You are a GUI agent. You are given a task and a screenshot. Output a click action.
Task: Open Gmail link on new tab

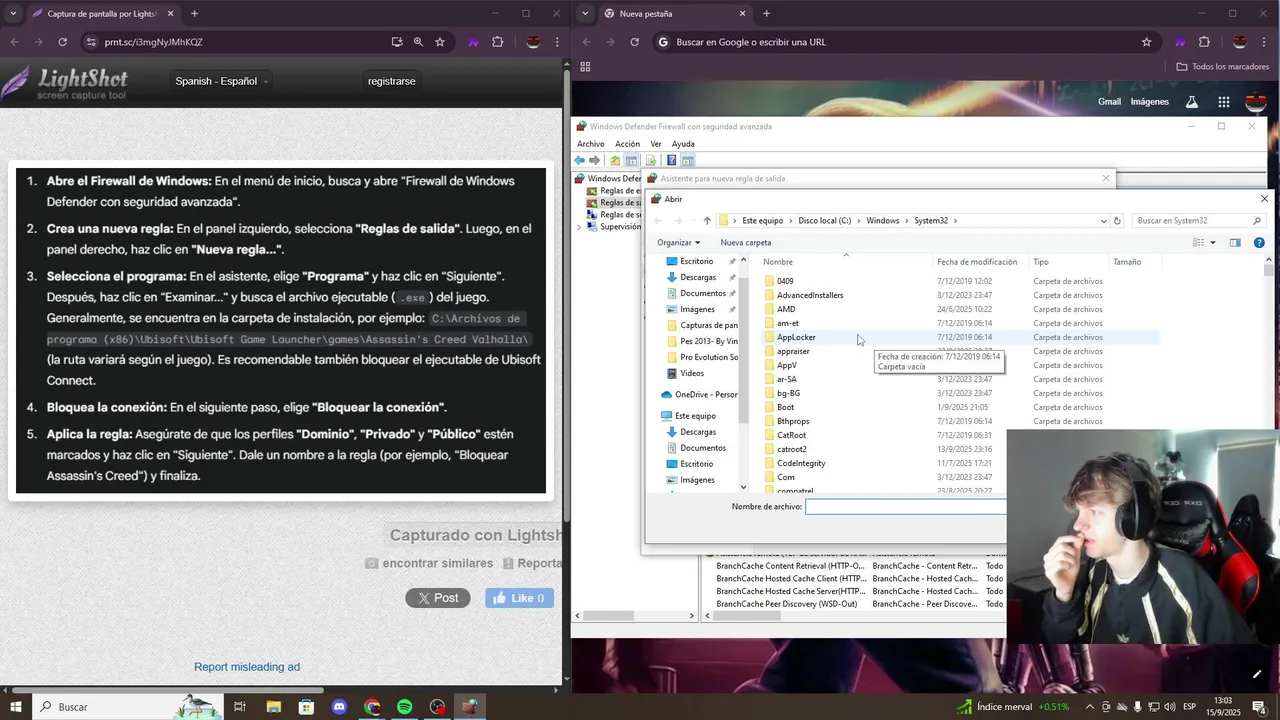(1109, 102)
